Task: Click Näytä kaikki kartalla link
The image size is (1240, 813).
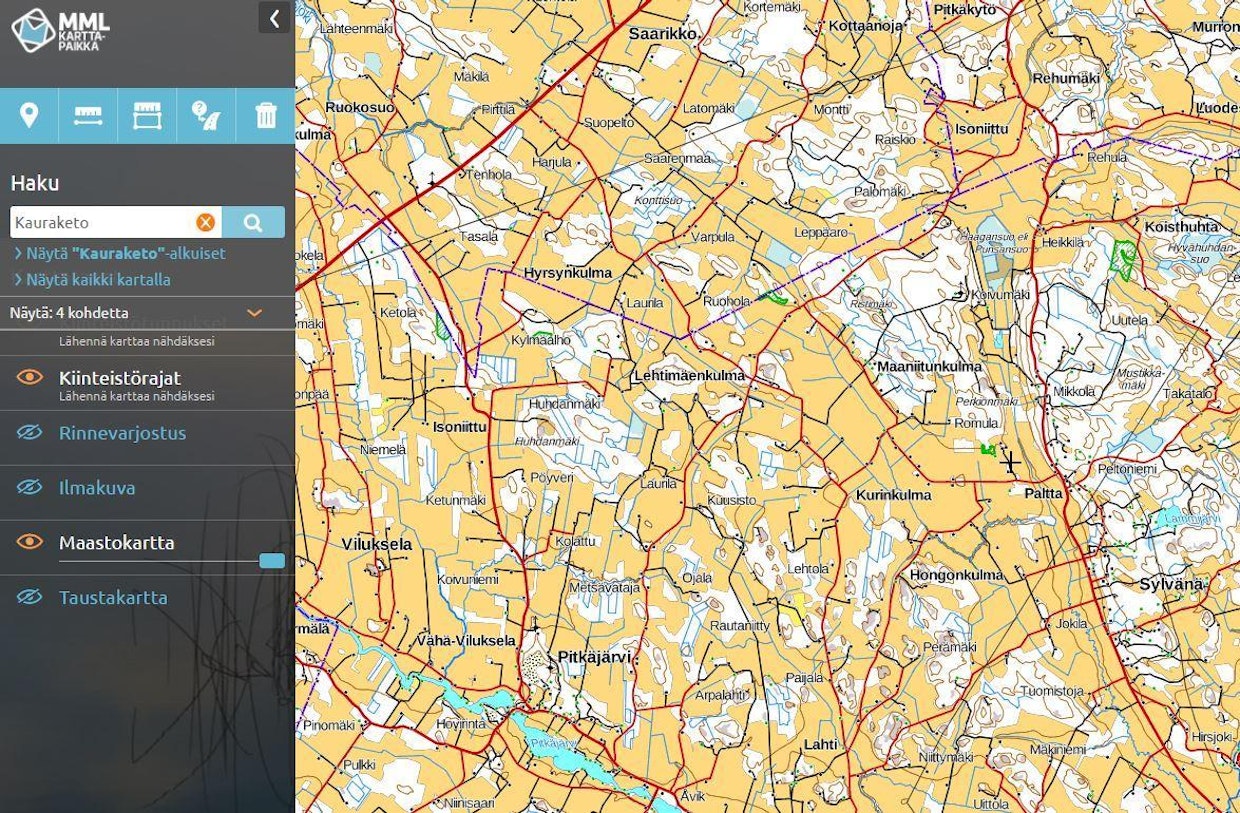Action: point(97,280)
